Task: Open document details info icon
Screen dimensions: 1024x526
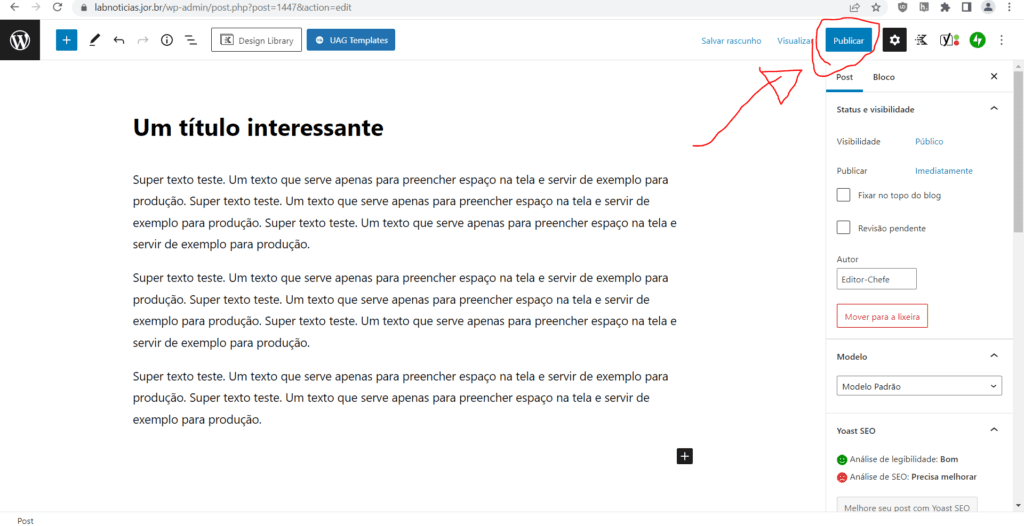Action: point(166,41)
